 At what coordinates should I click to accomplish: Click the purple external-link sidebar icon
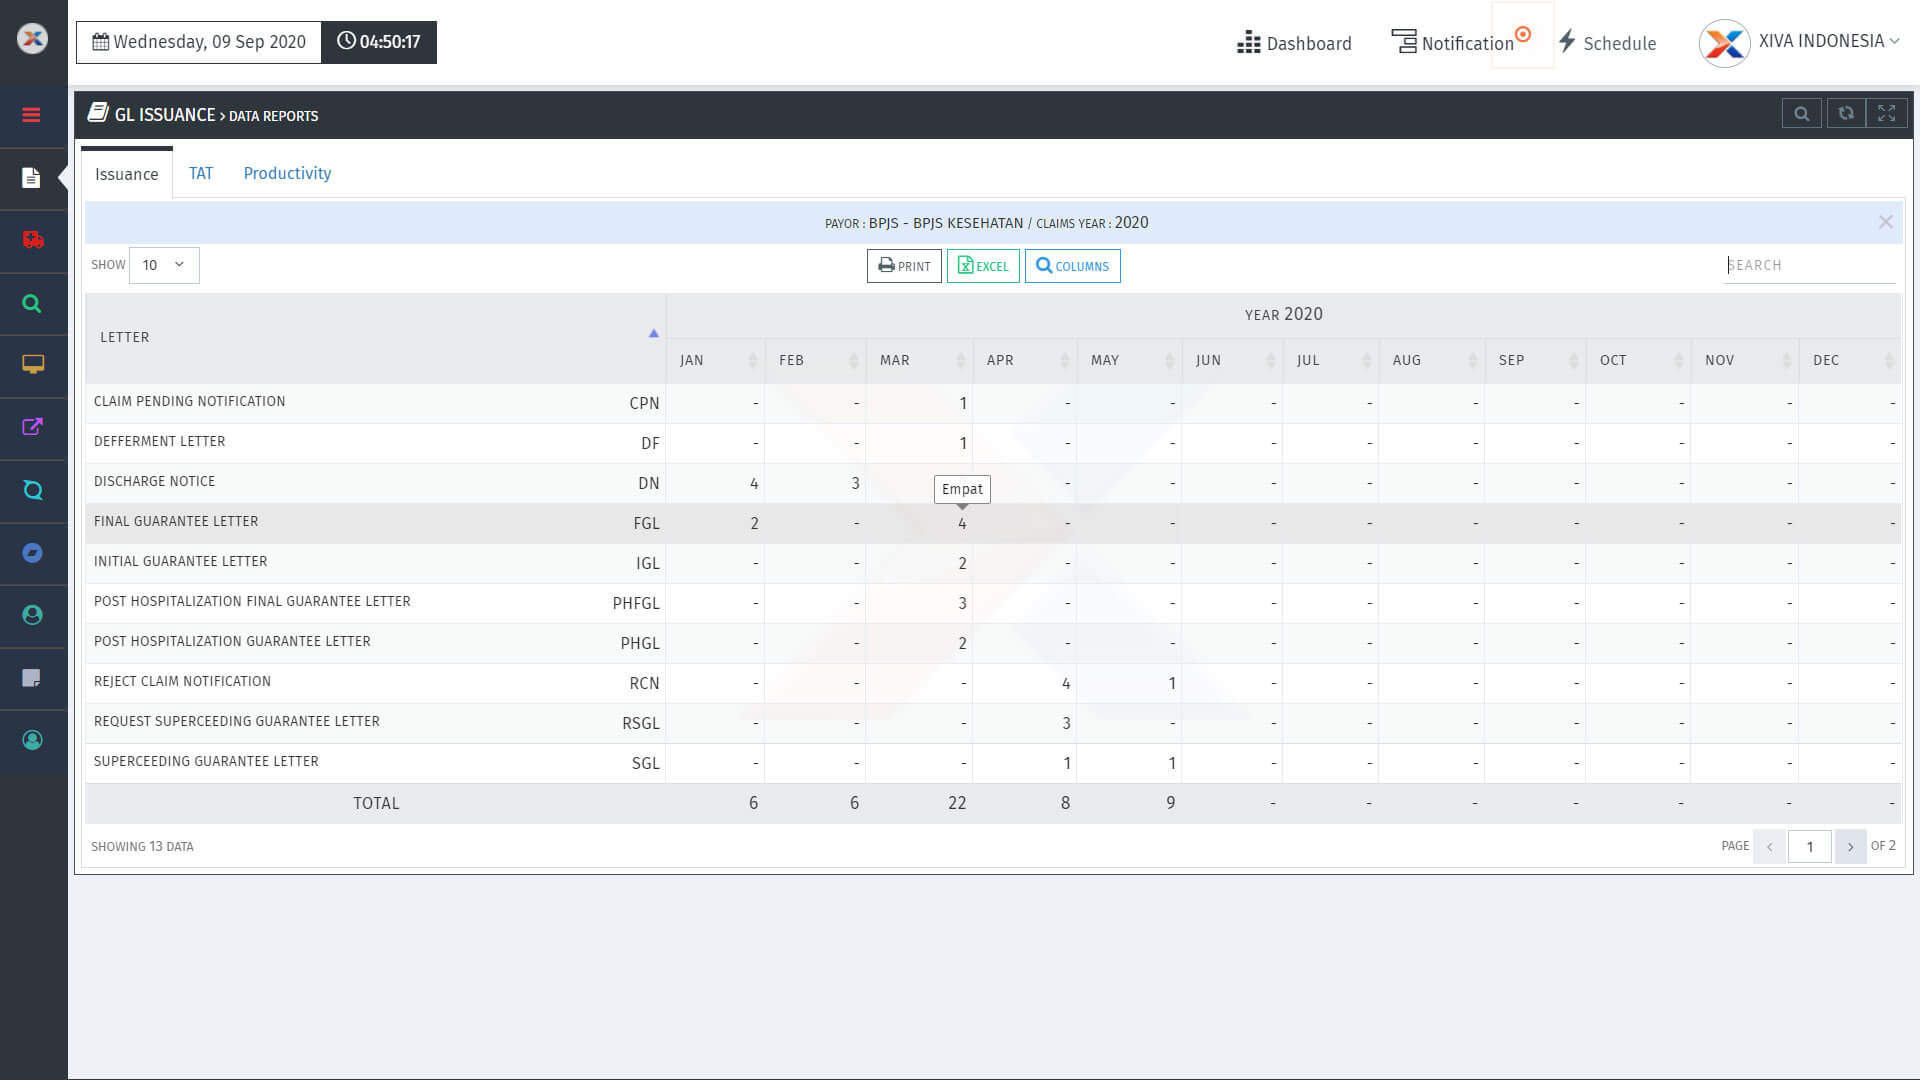pyautogui.click(x=32, y=427)
